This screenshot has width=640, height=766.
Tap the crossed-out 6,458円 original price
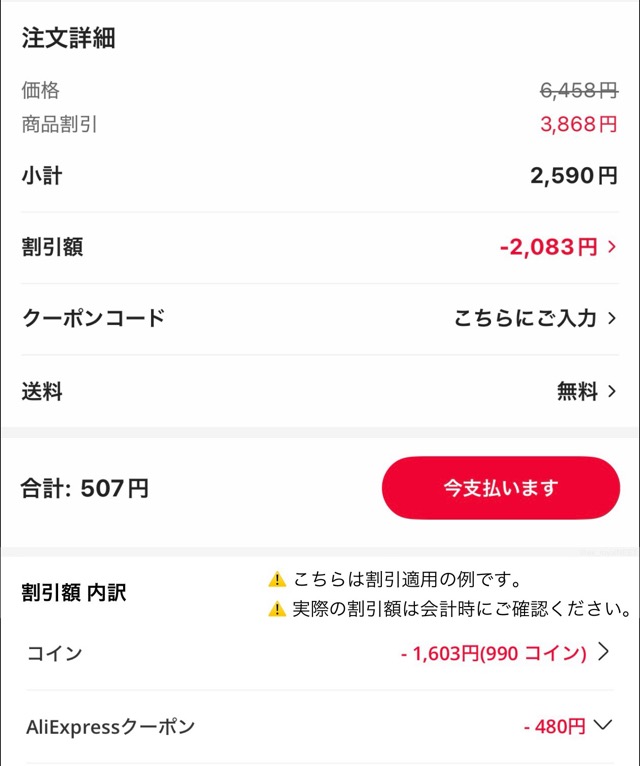(579, 91)
